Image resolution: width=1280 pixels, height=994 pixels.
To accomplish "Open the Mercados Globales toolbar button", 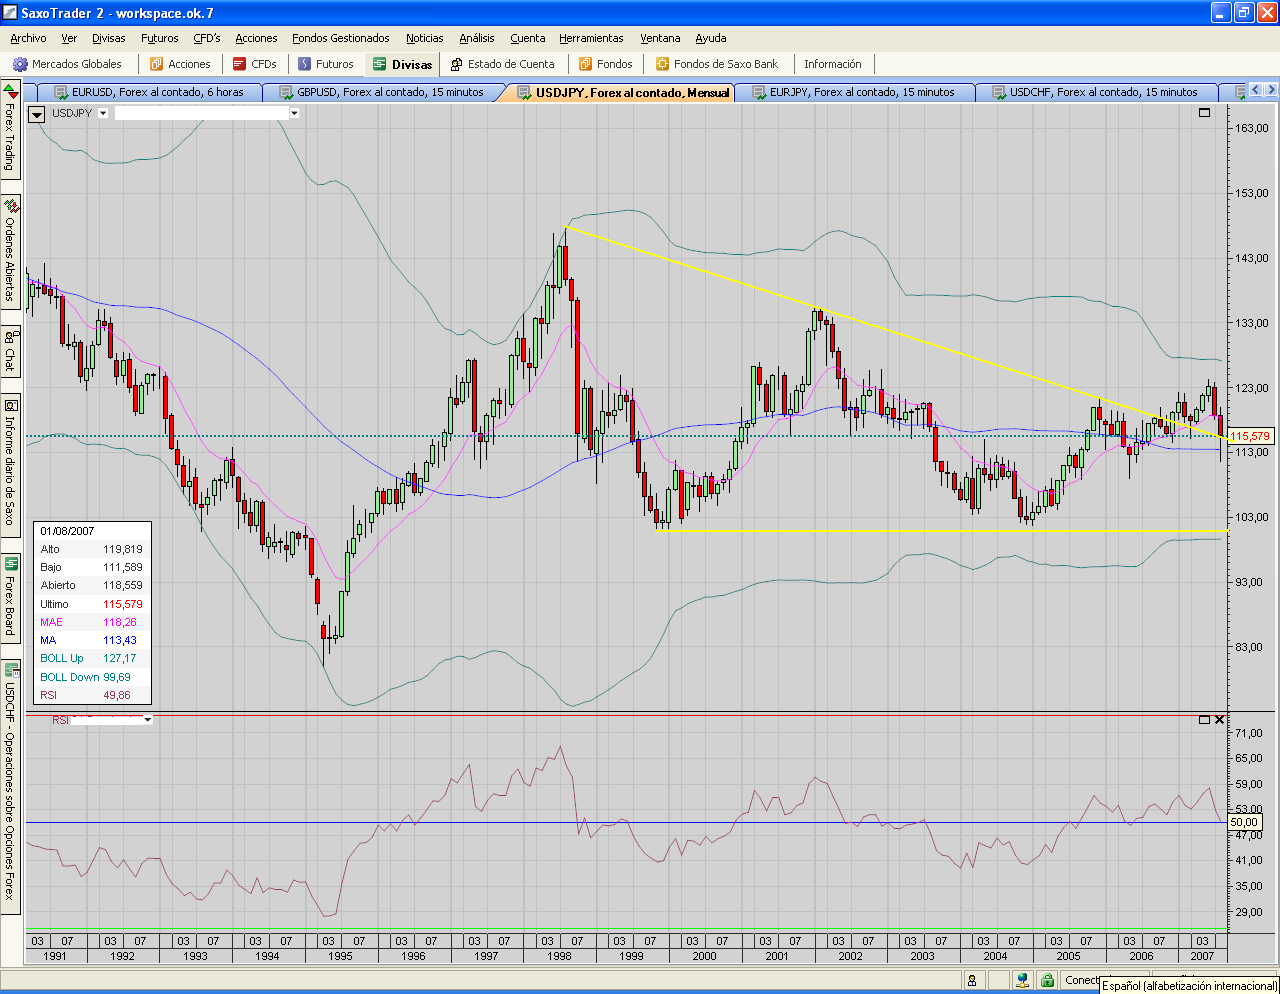I will tap(67, 64).
